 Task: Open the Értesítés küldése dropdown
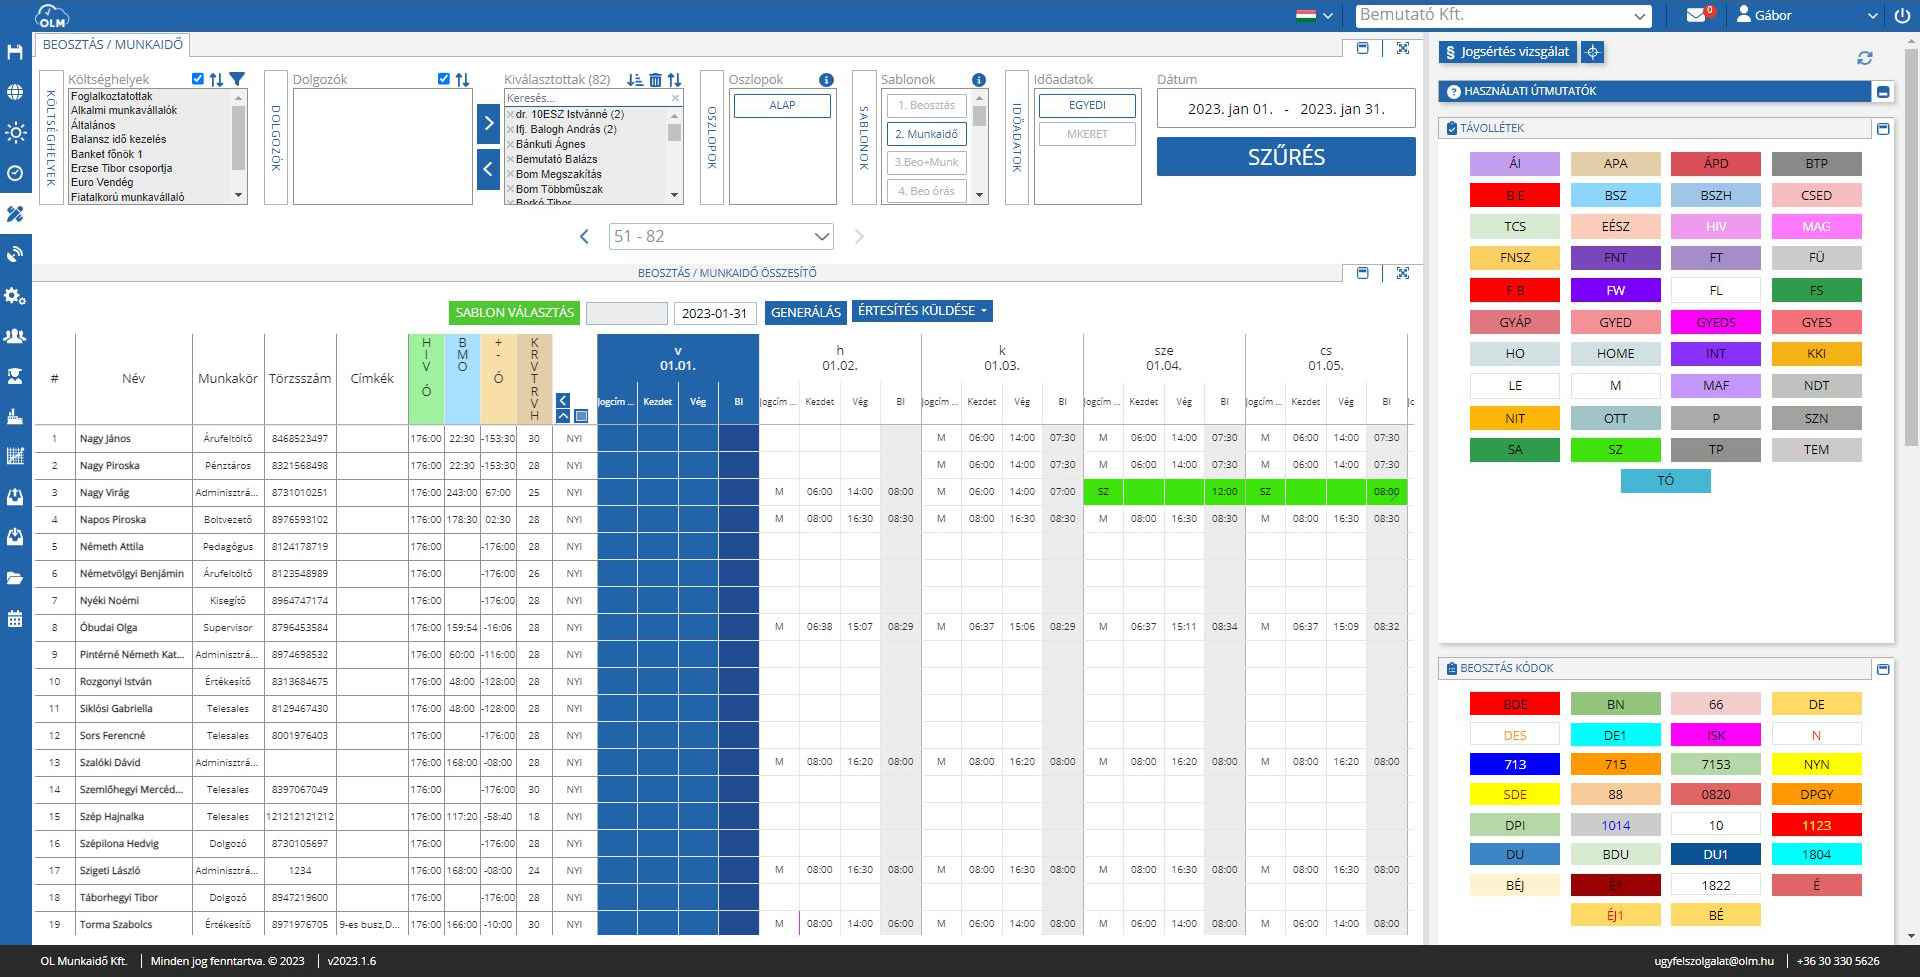922,311
